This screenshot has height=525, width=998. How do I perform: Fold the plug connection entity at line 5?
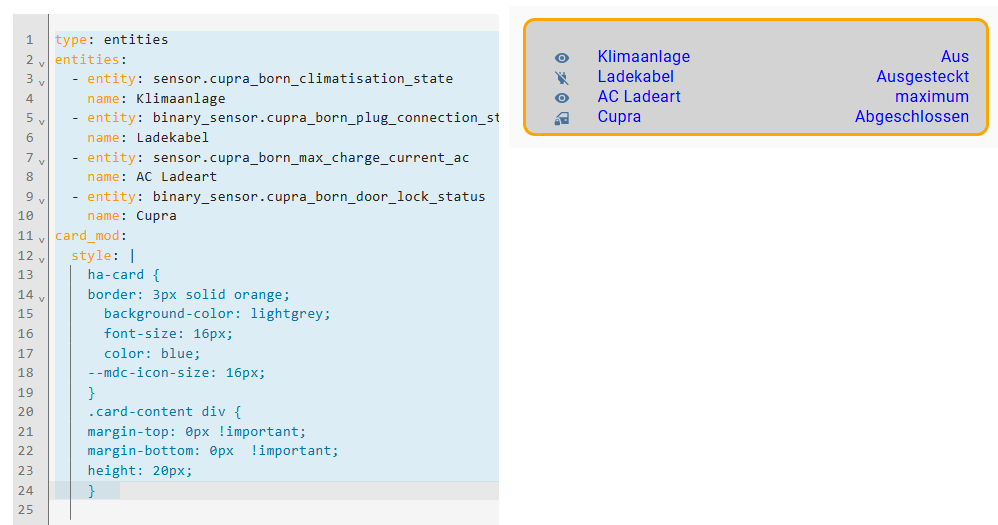coord(41,120)
